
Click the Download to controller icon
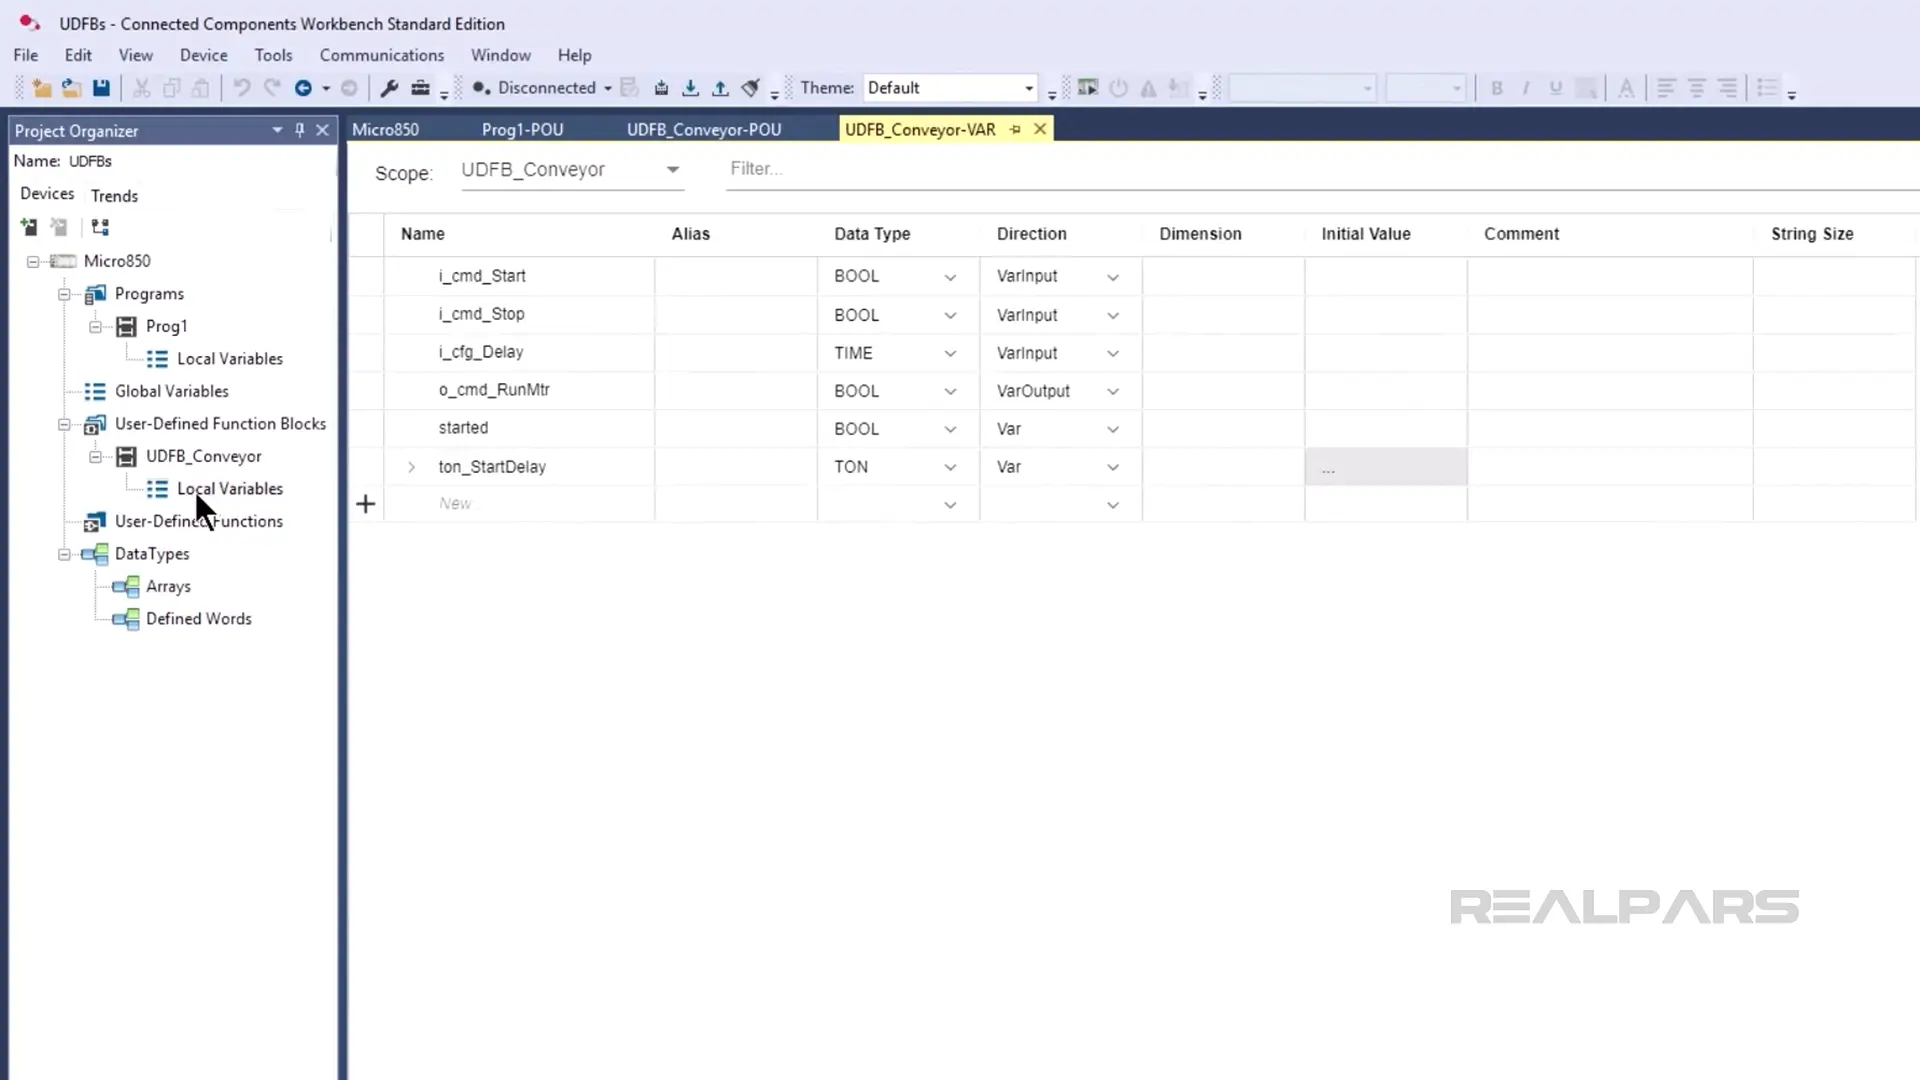[690, 88]
